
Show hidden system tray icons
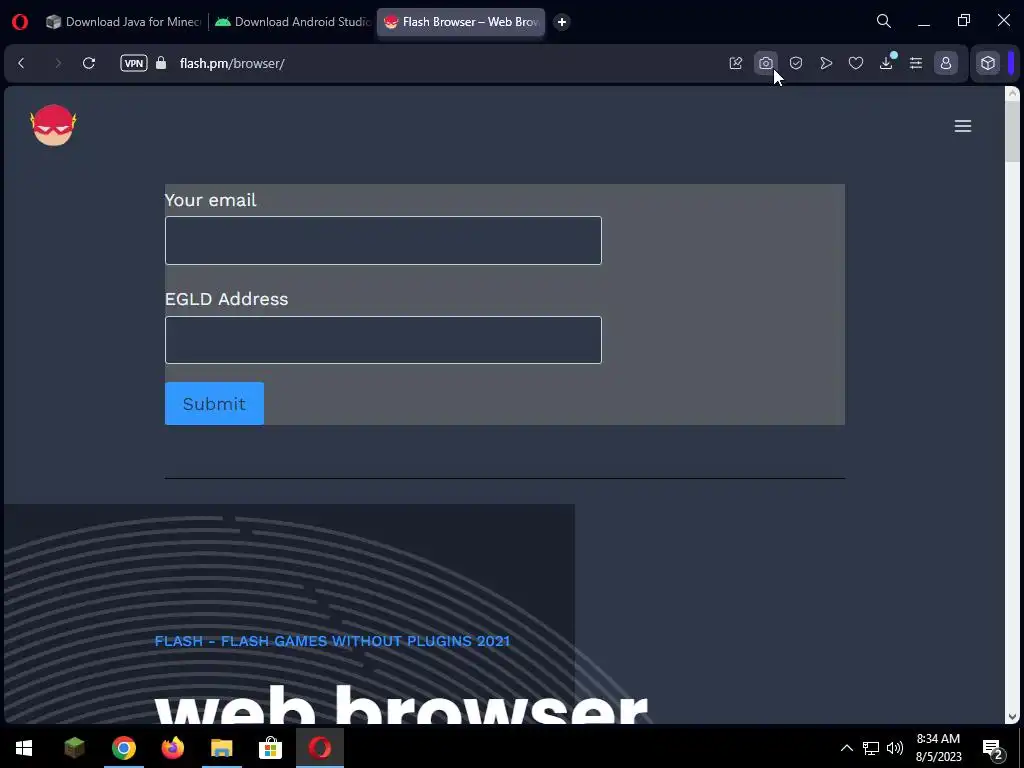pyautogui.click(x=846, y=748)
